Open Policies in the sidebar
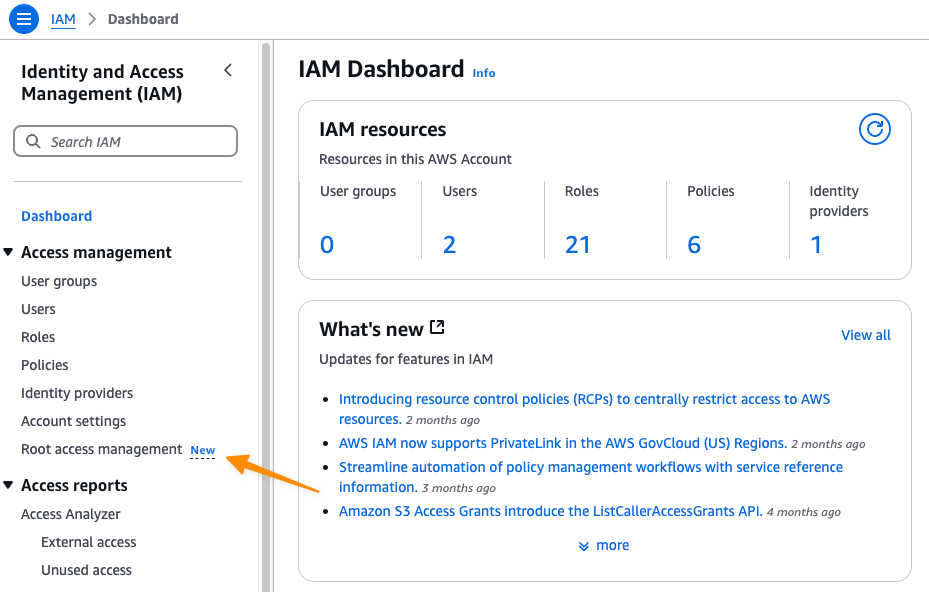 [x=44, y=364]
